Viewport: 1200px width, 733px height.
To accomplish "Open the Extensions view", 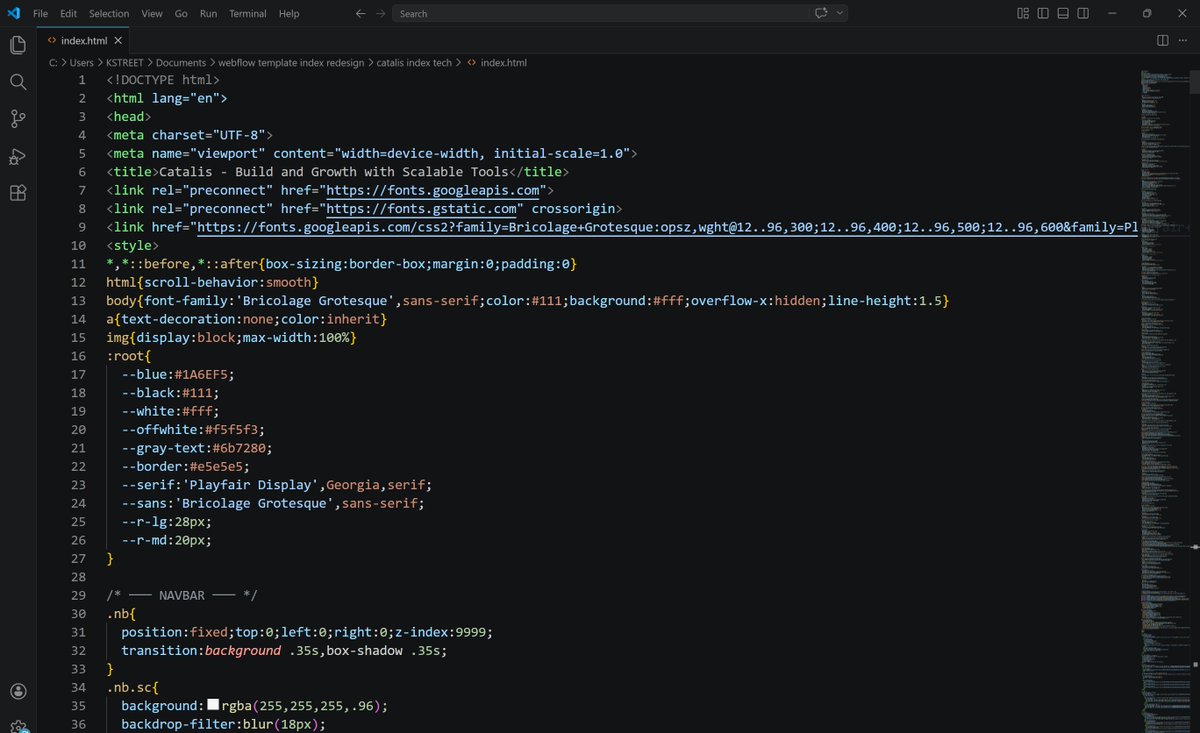I will [17, 193].
